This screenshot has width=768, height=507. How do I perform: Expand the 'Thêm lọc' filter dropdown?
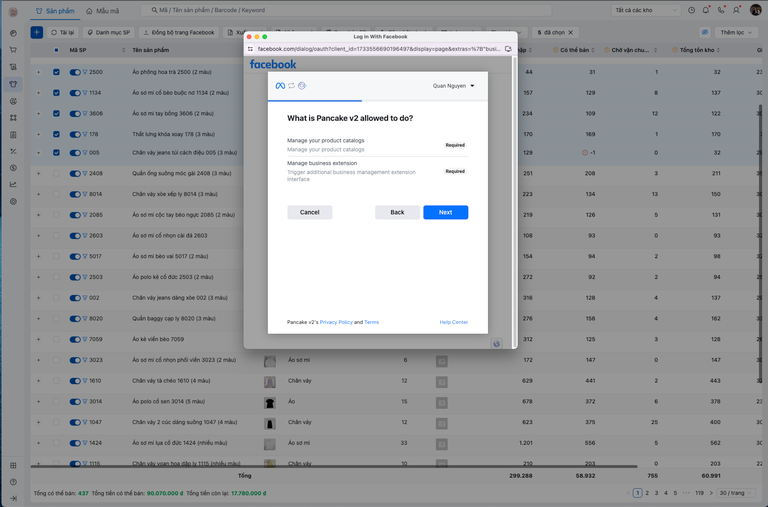coord(738,32)
